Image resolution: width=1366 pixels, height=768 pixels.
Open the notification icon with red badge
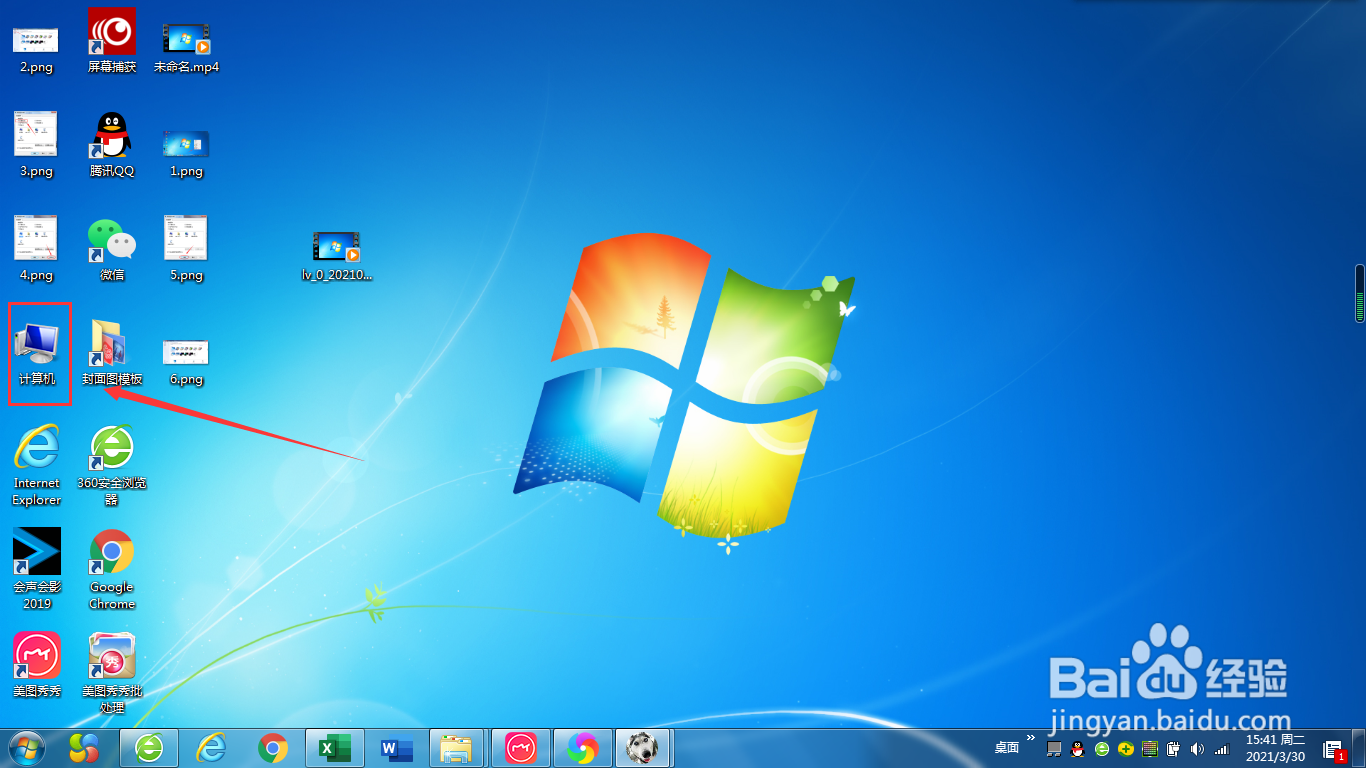point(1333,750)
